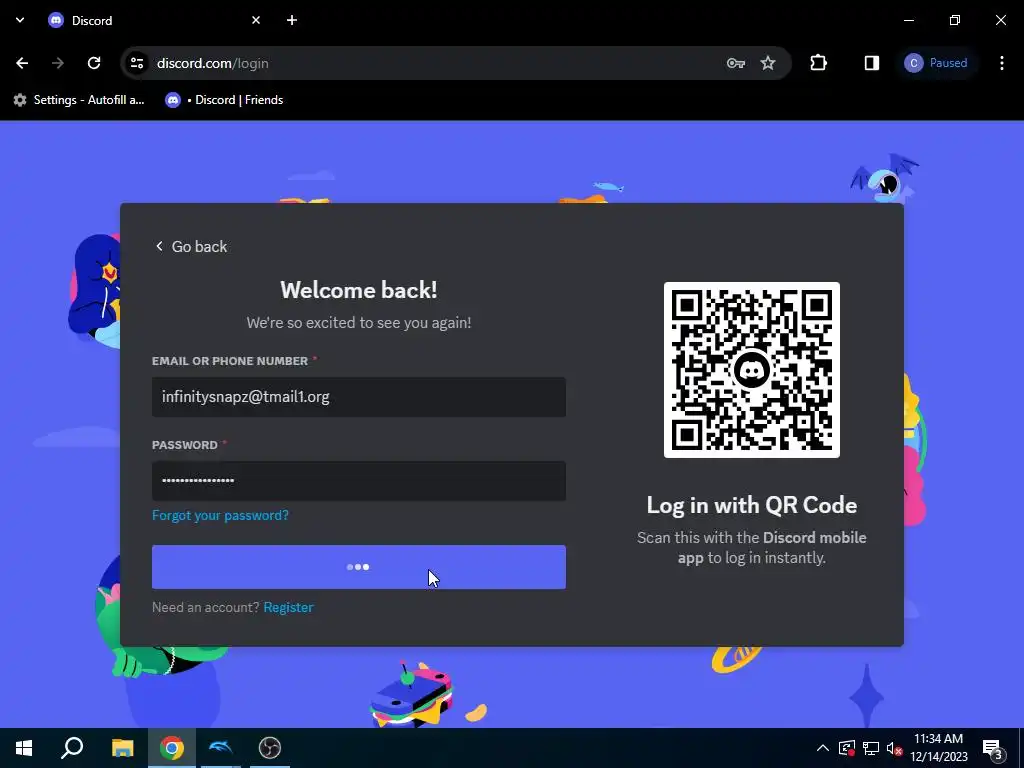Expand the tab search dropdown
The width and height of the screenshot is (1024, 768).
20,20
